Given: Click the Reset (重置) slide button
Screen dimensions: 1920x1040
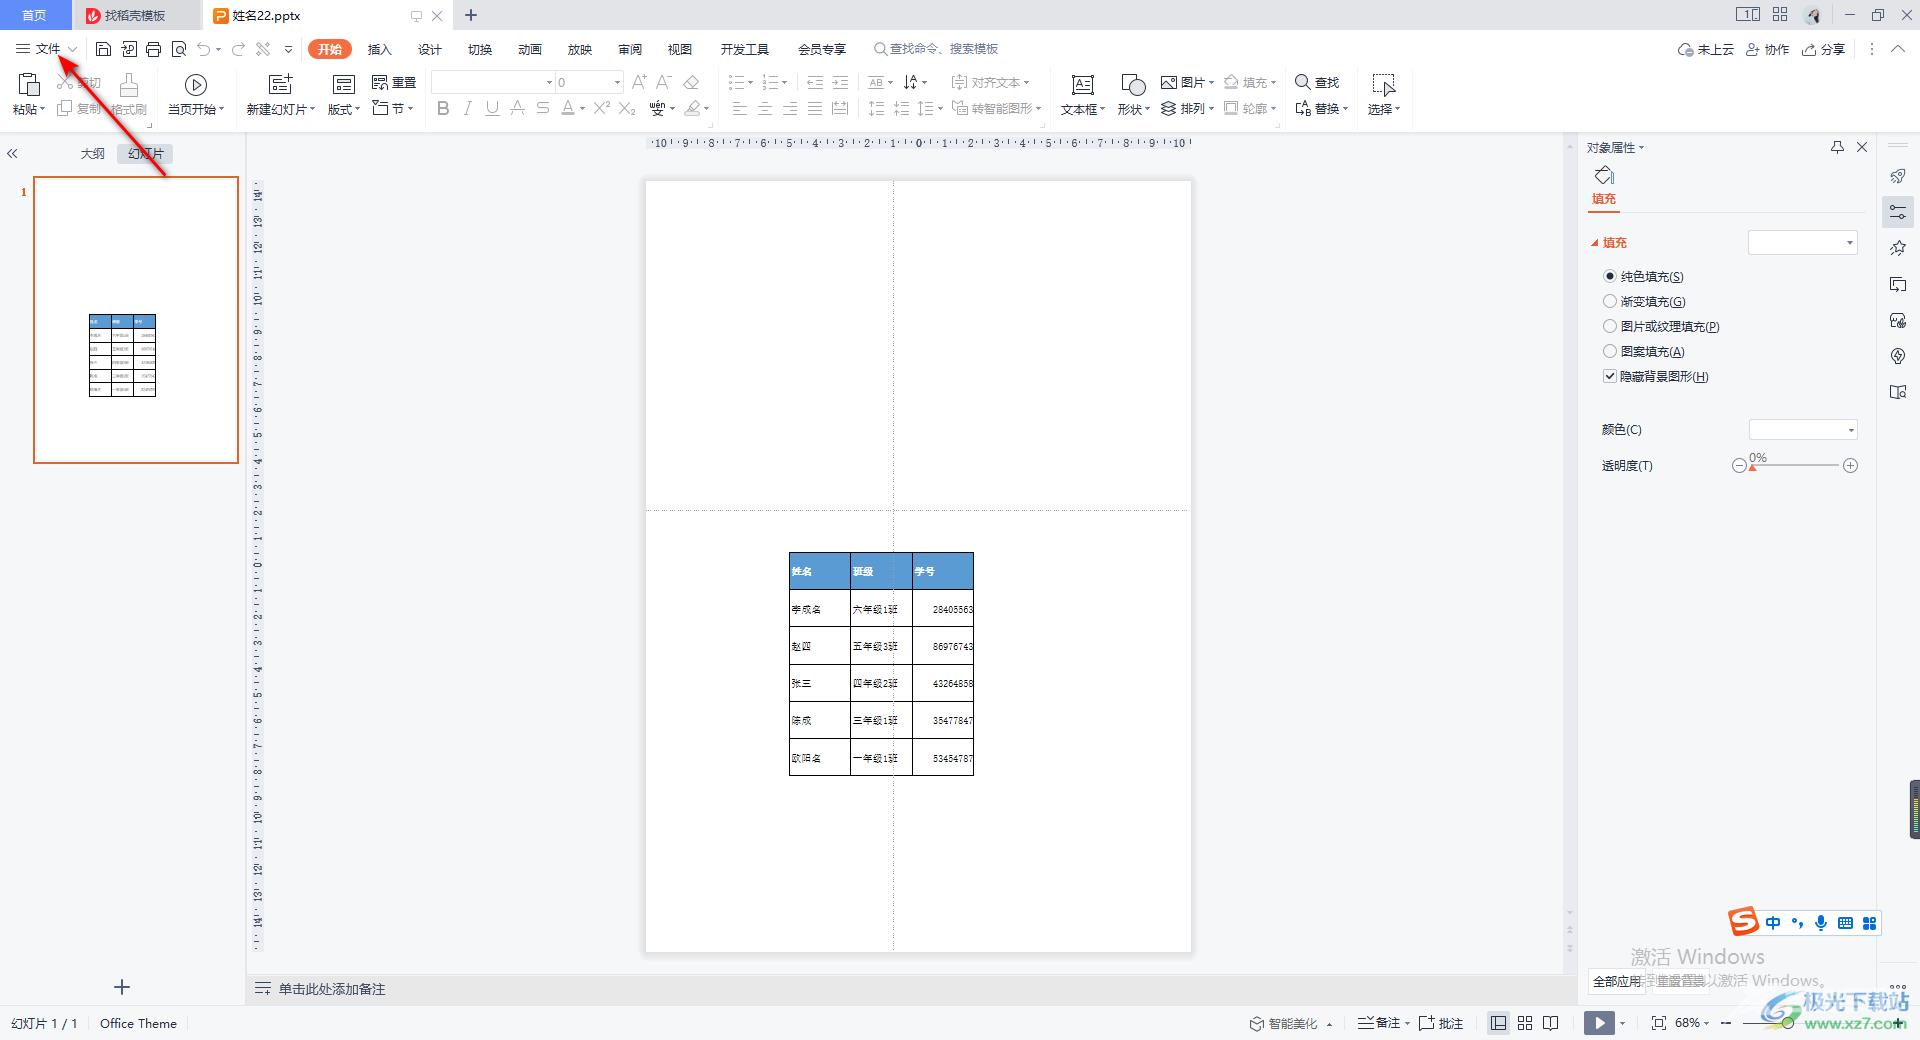Looking at the screenshot, I should [x=394, y=82].
